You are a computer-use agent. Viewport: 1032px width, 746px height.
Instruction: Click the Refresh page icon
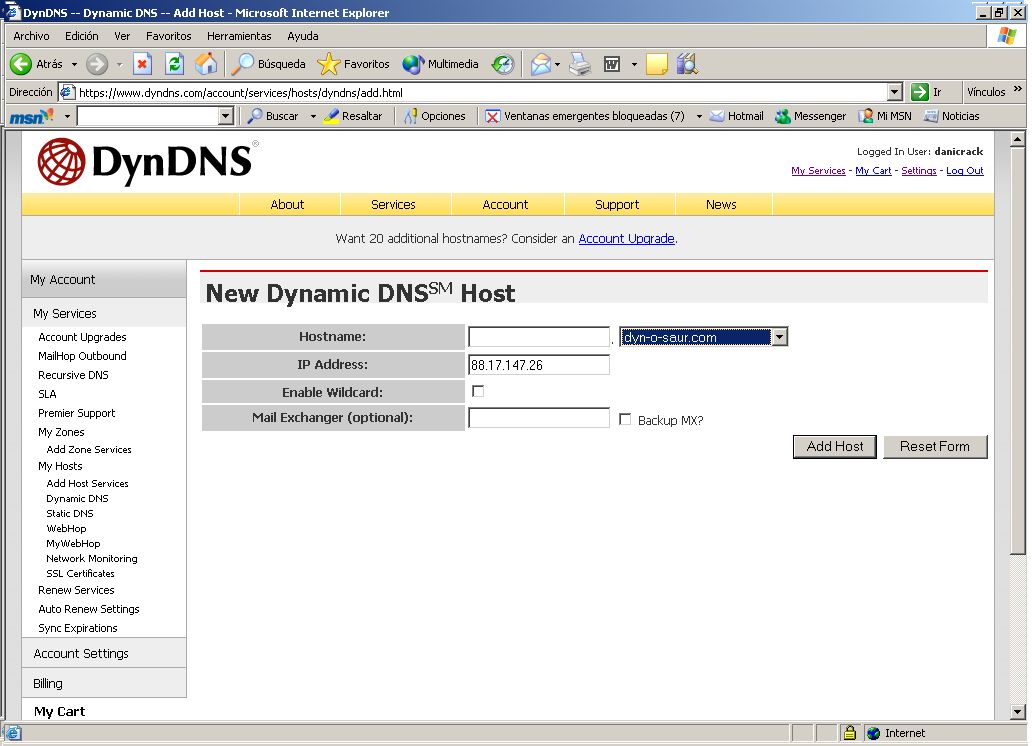[174, 64]
